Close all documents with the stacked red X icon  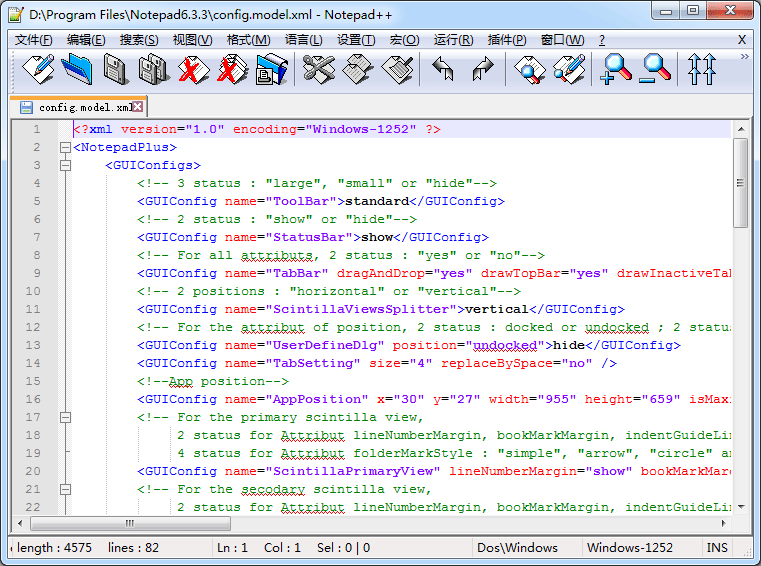232,69
